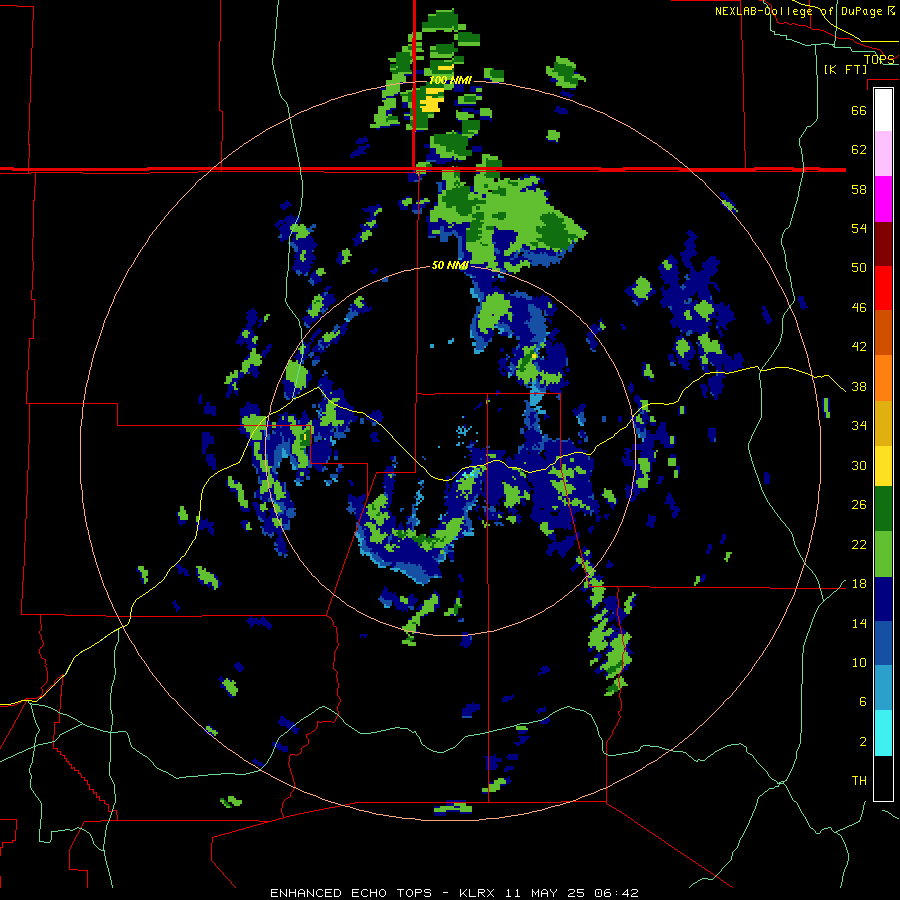The height and width of the screenshot is (900, 900).
Task: Select the dark green legend swatch
Action: (883, 509)
